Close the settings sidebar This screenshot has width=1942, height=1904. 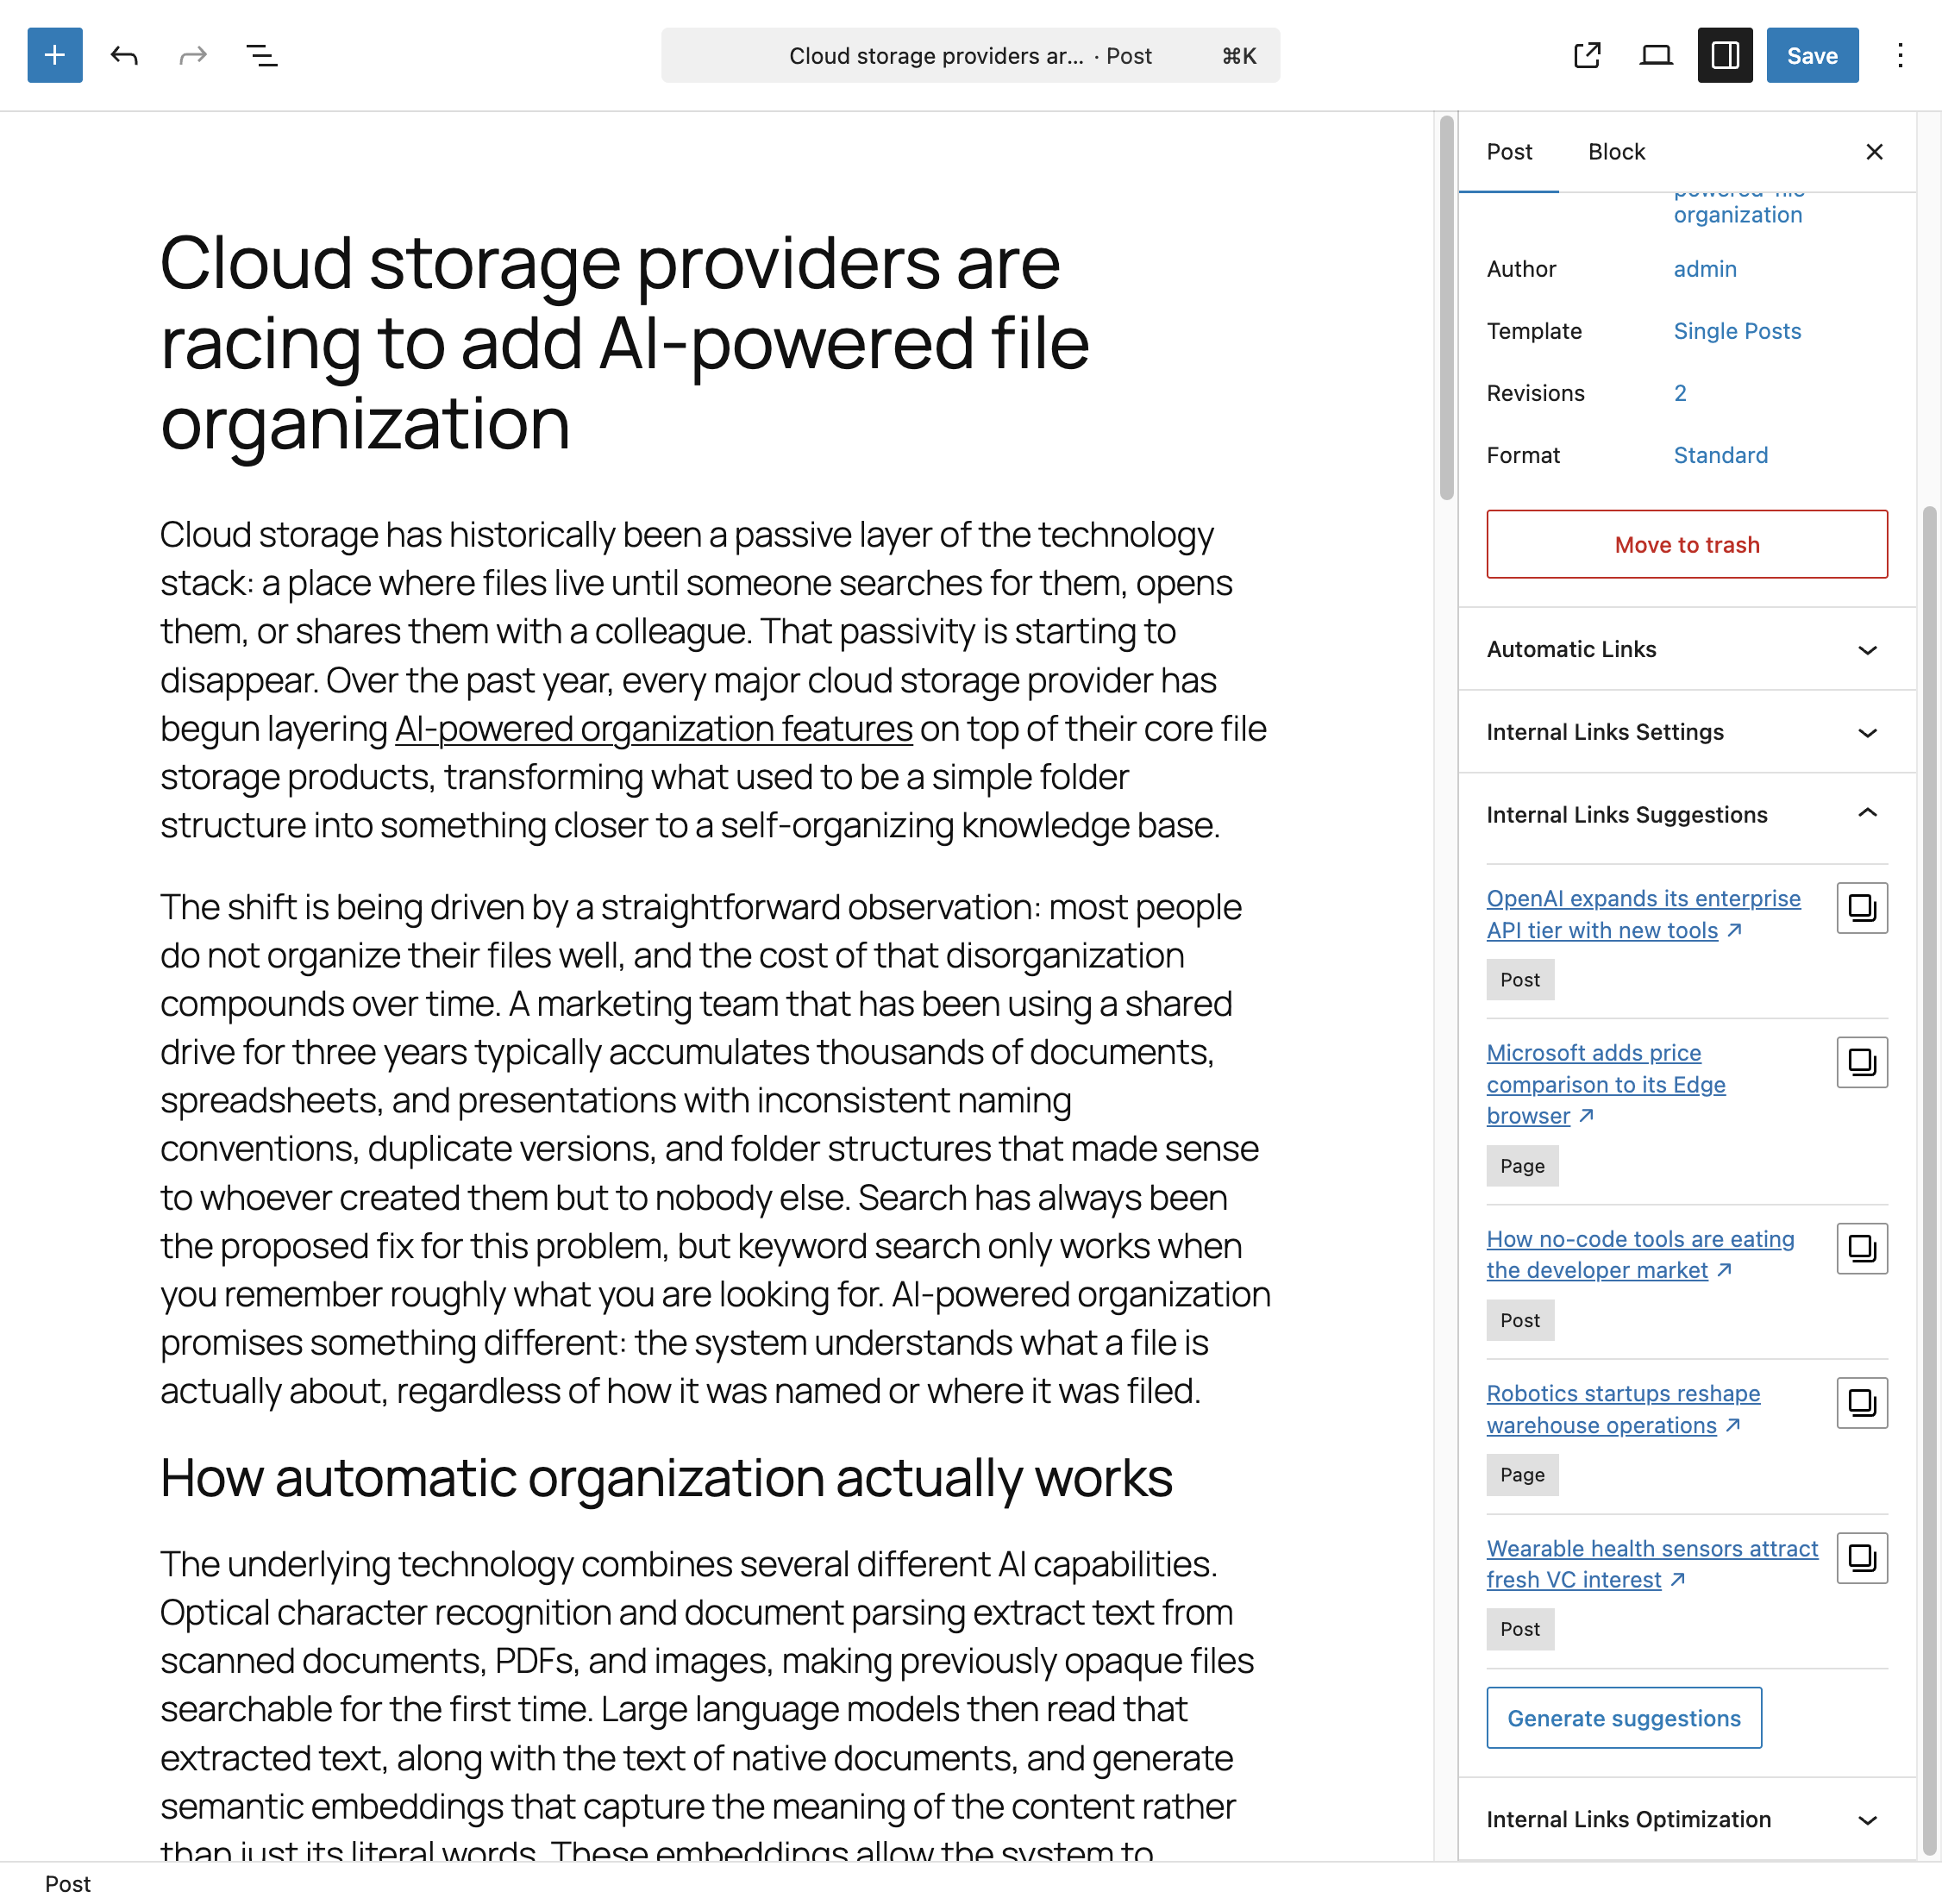(x=1874, y=152)
